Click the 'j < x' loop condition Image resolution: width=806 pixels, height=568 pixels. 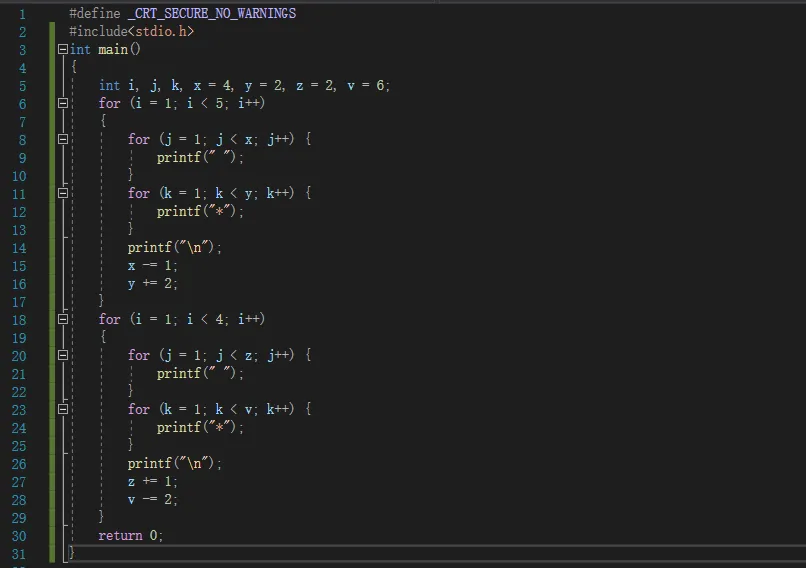pos(234,139)
